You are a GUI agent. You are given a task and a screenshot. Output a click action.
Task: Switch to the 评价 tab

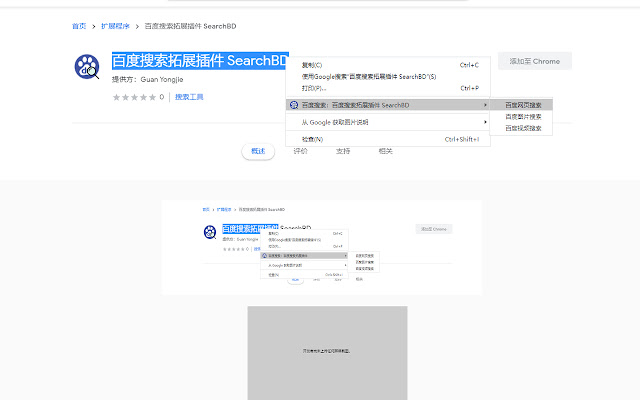click(300, 151)
